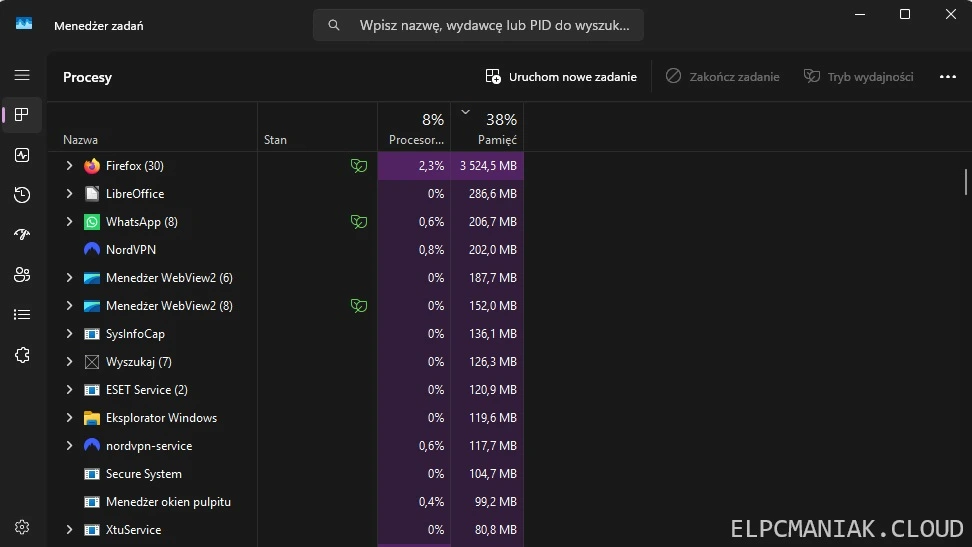The height and width of the screenshot is (547, 972).
Task: Open the Services page in sidebar
Action: point(22,355)
